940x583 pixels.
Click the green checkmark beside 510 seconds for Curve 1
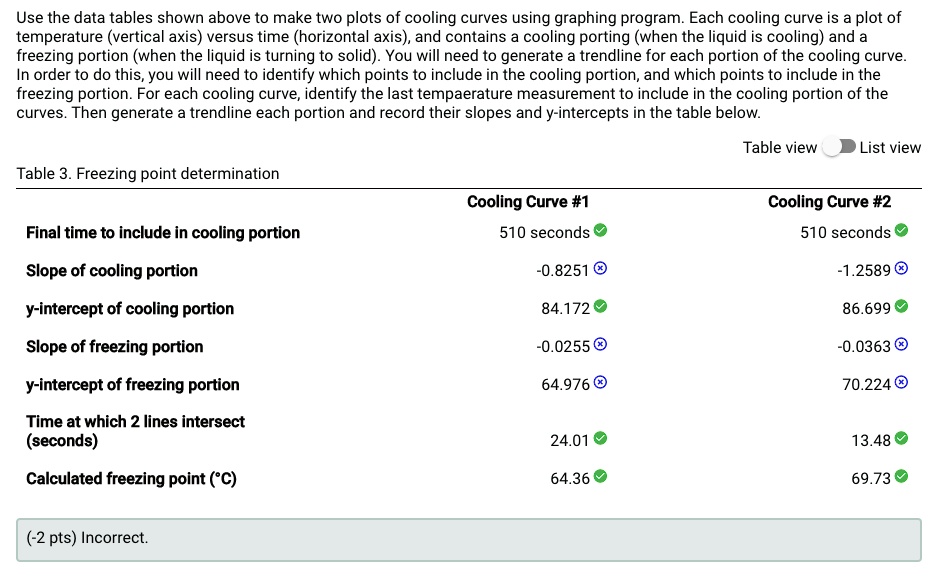point(598,232)
